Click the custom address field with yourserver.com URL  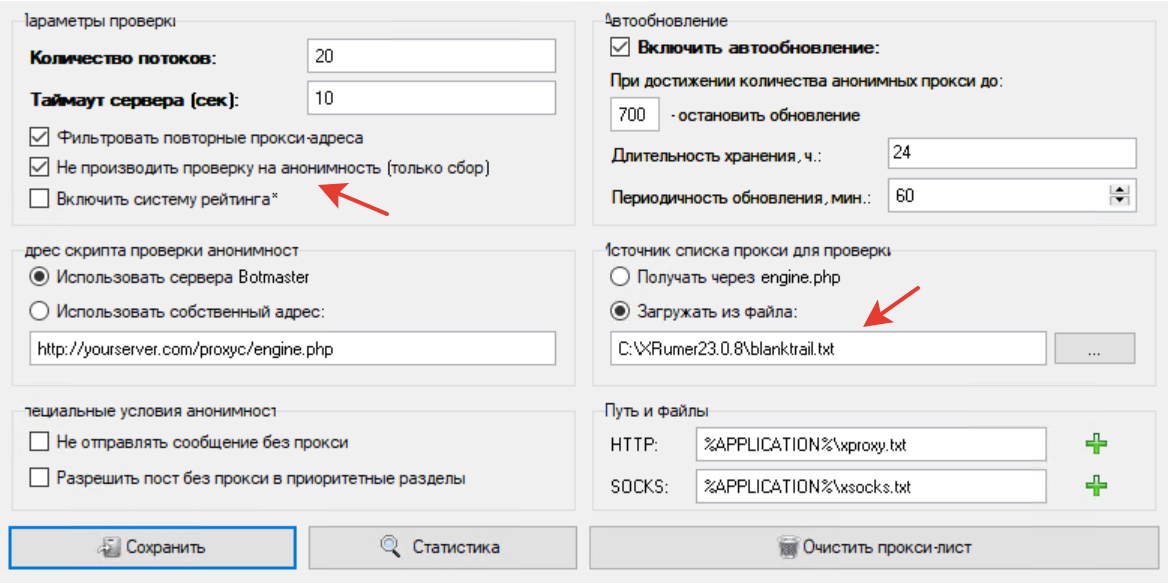pyautogui.click(x=293, y=348)
